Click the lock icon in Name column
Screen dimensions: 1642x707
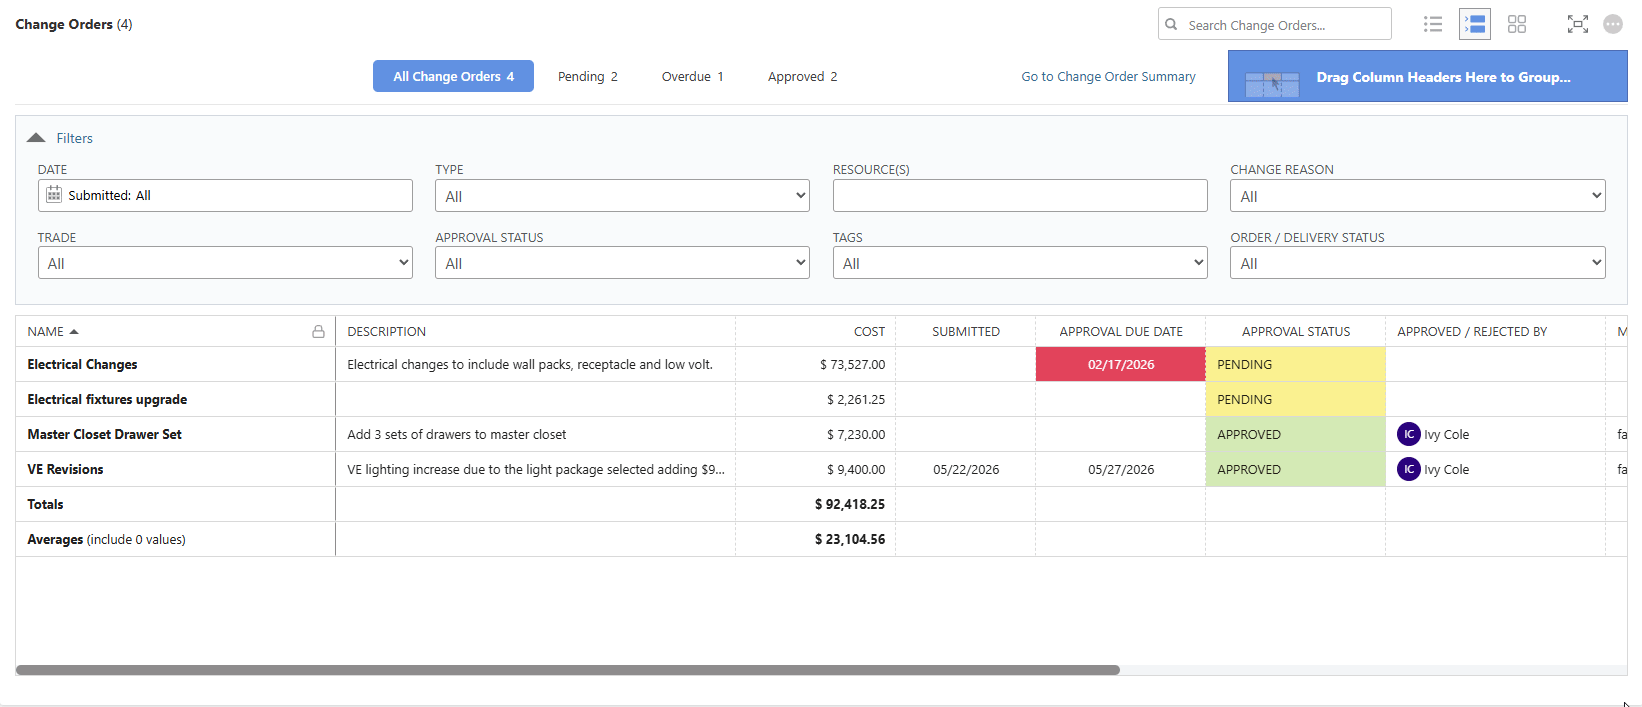[318, 331]
